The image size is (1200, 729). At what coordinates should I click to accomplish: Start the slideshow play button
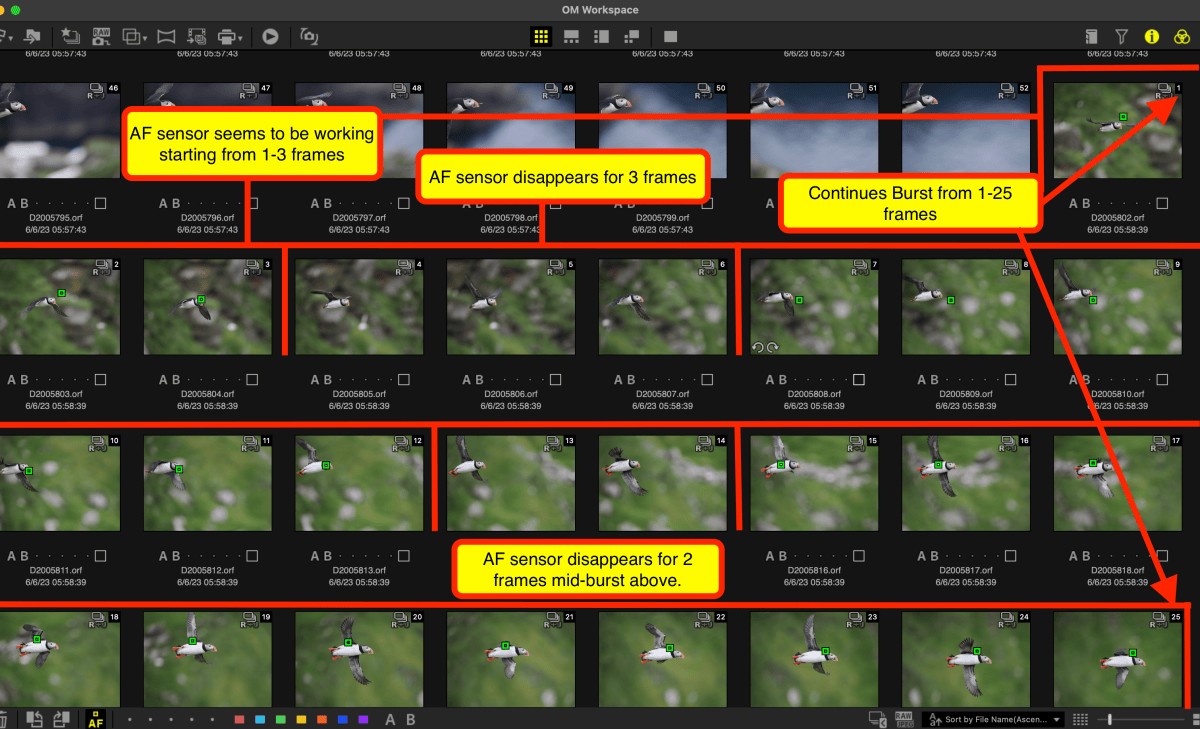coord(270,36)
